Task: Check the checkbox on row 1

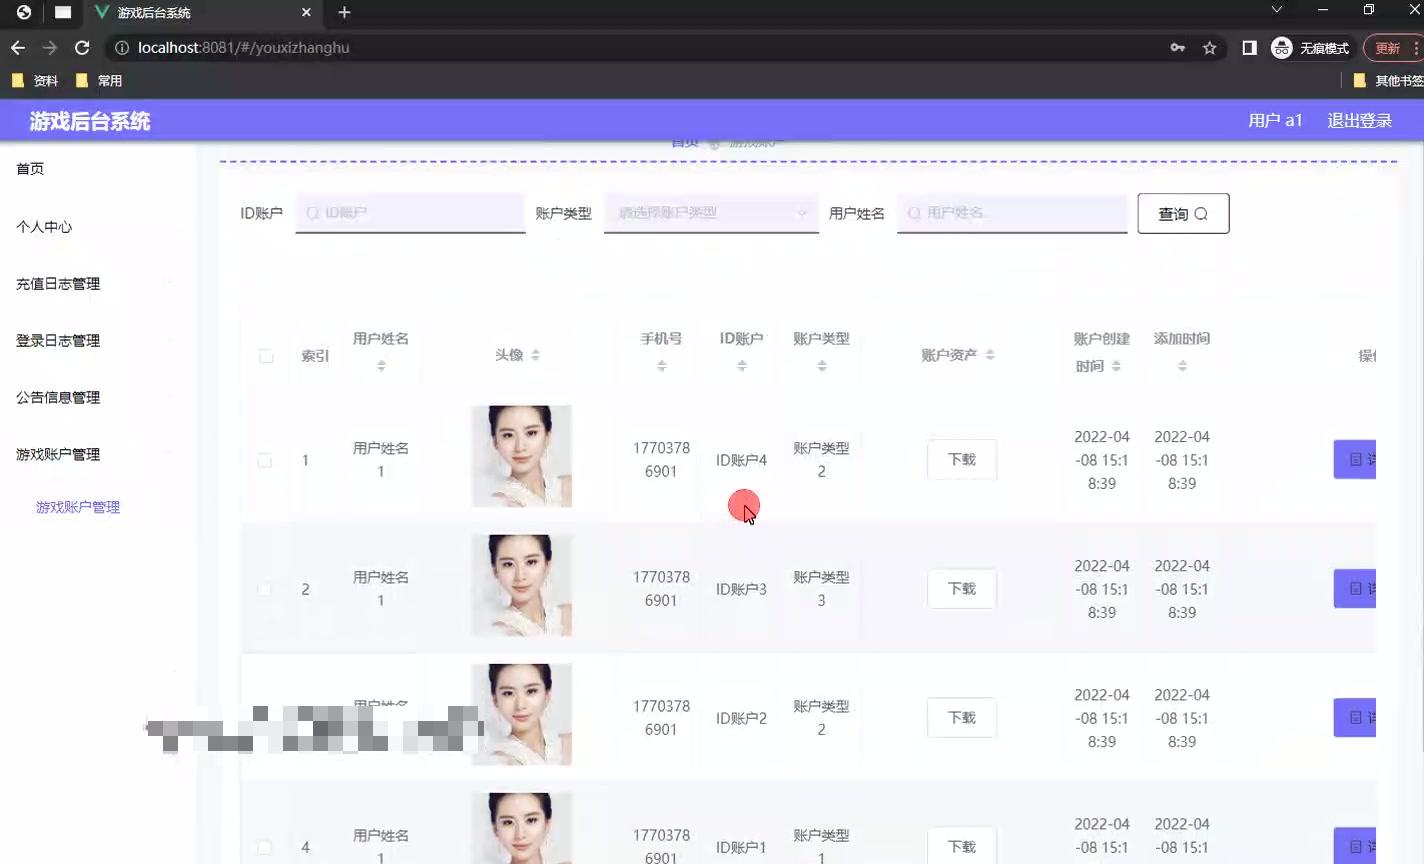Action: pyautogui.click(x=264, y=460)
